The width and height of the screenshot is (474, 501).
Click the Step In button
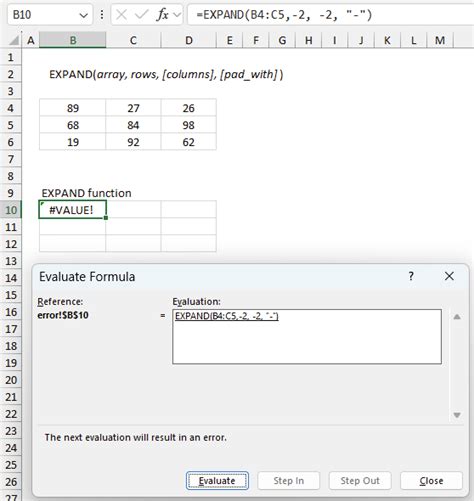coord(289,481)
